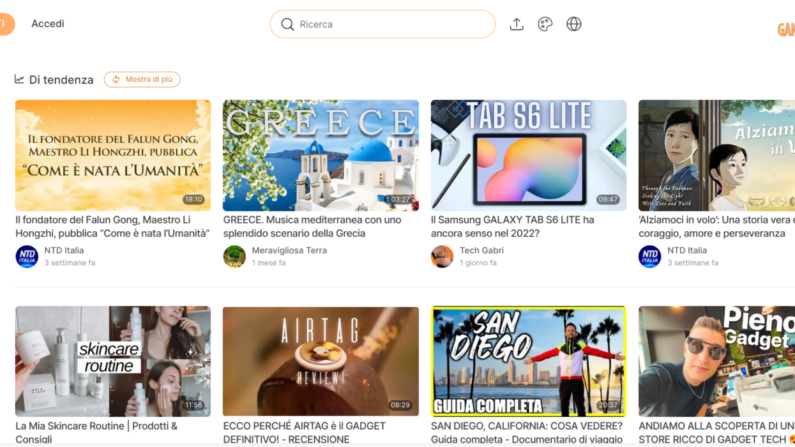Open the San Diego Guida Completa thumbnail

tap(528, 361)
